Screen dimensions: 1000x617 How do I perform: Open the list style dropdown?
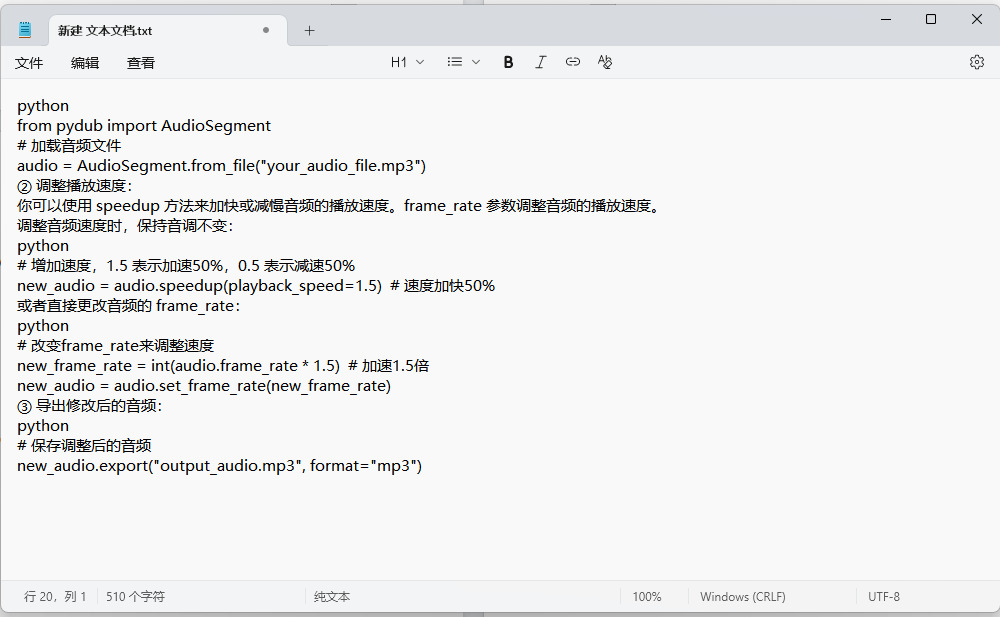click(x=463, y=62)
